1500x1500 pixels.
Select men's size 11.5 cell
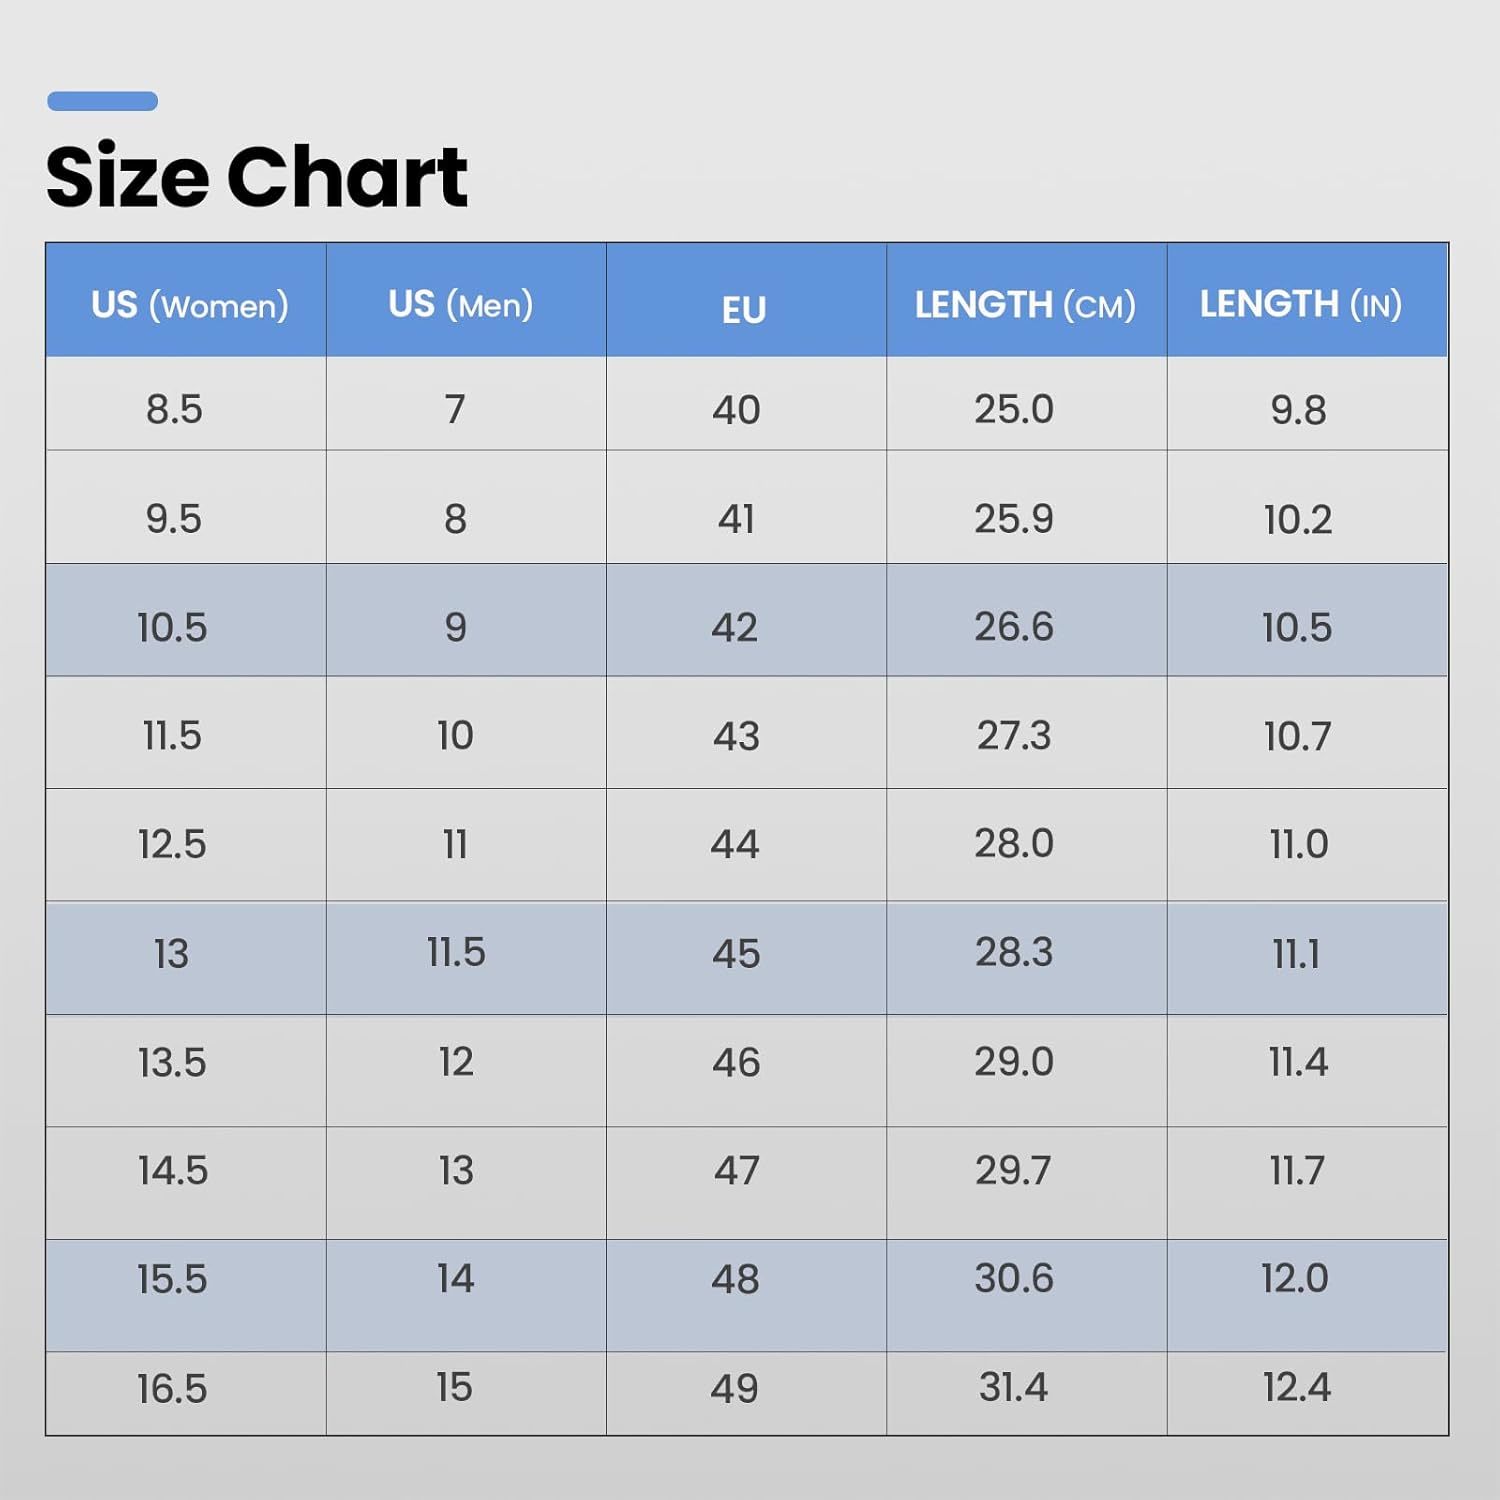466,958
